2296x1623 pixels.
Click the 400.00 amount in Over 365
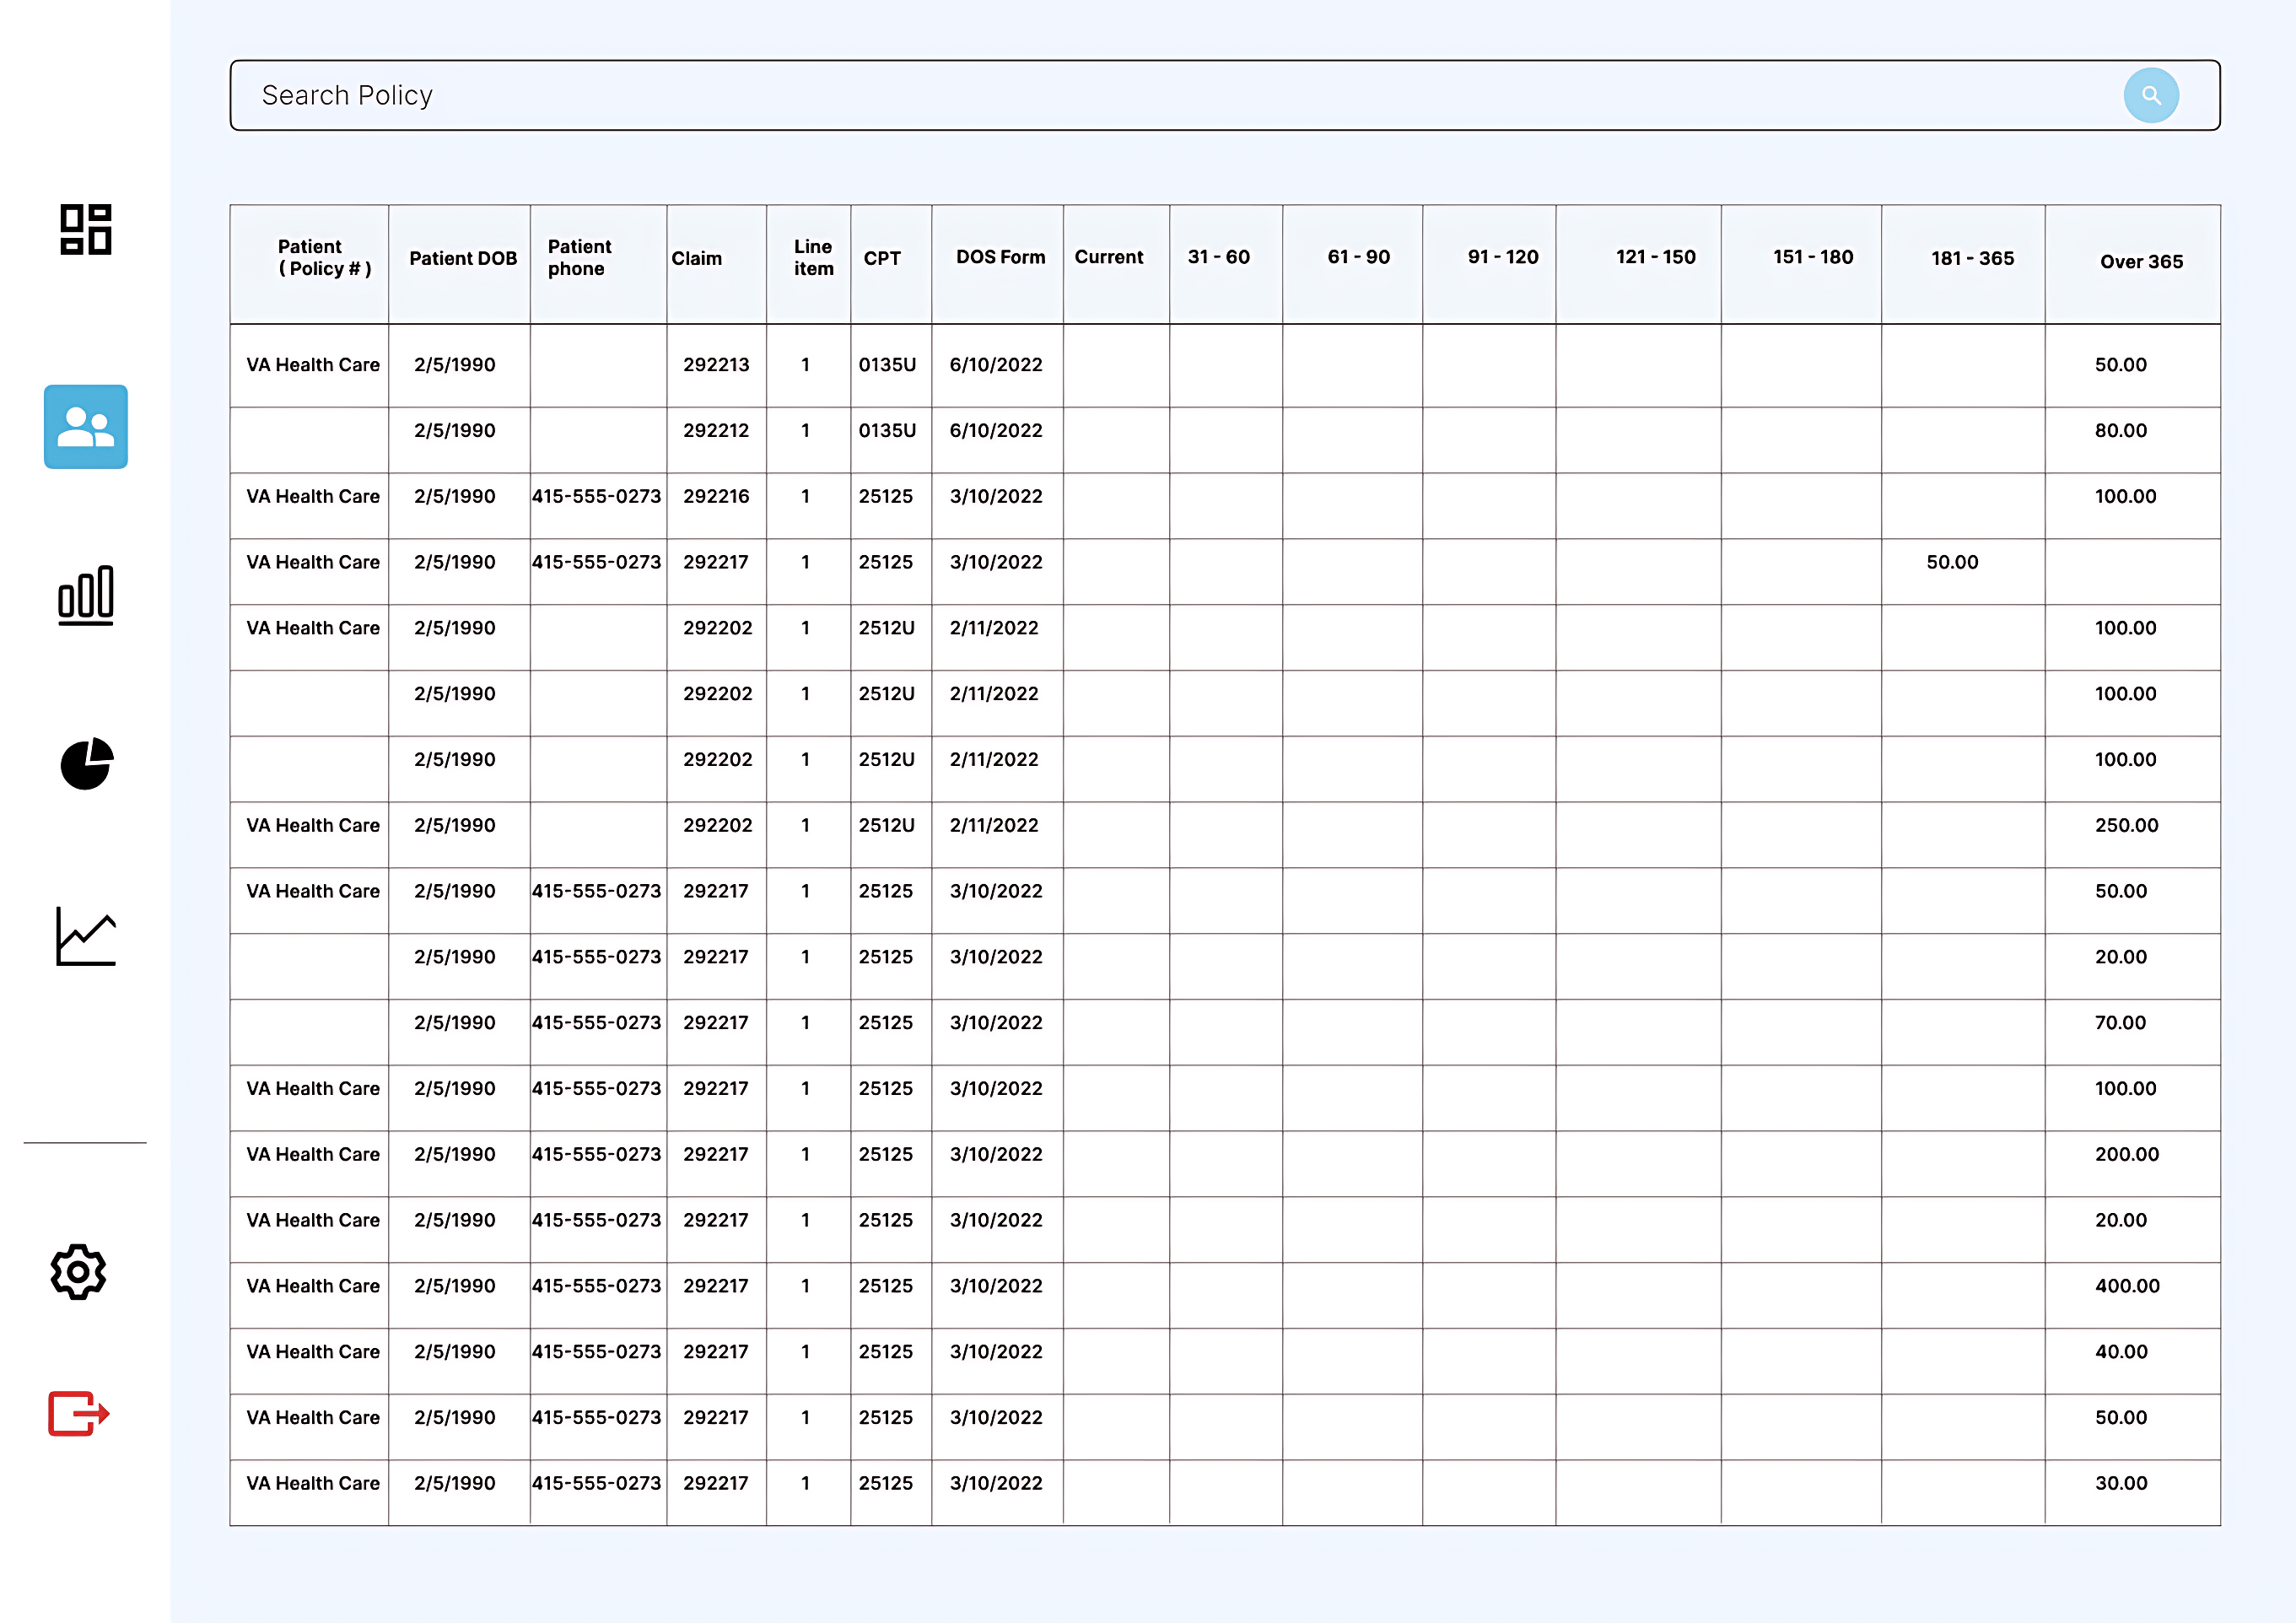[2127, 1286]
